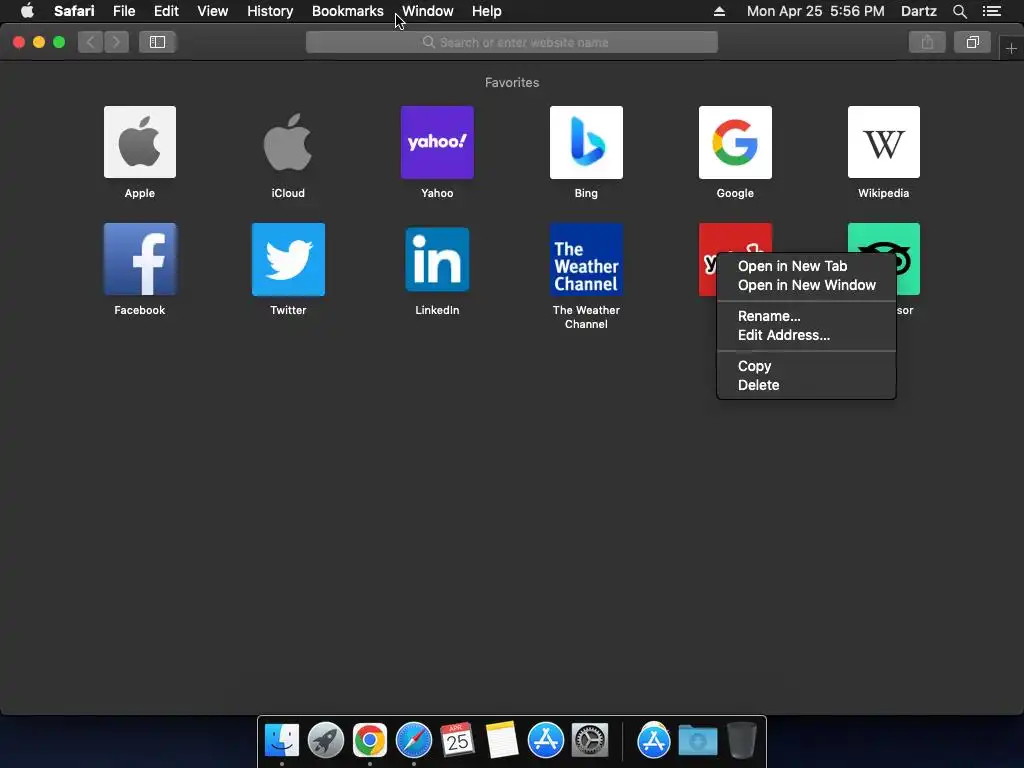Select Edit Address... from context menu
This screenshot has width=1024, height=768.
(x=807, y=334)
